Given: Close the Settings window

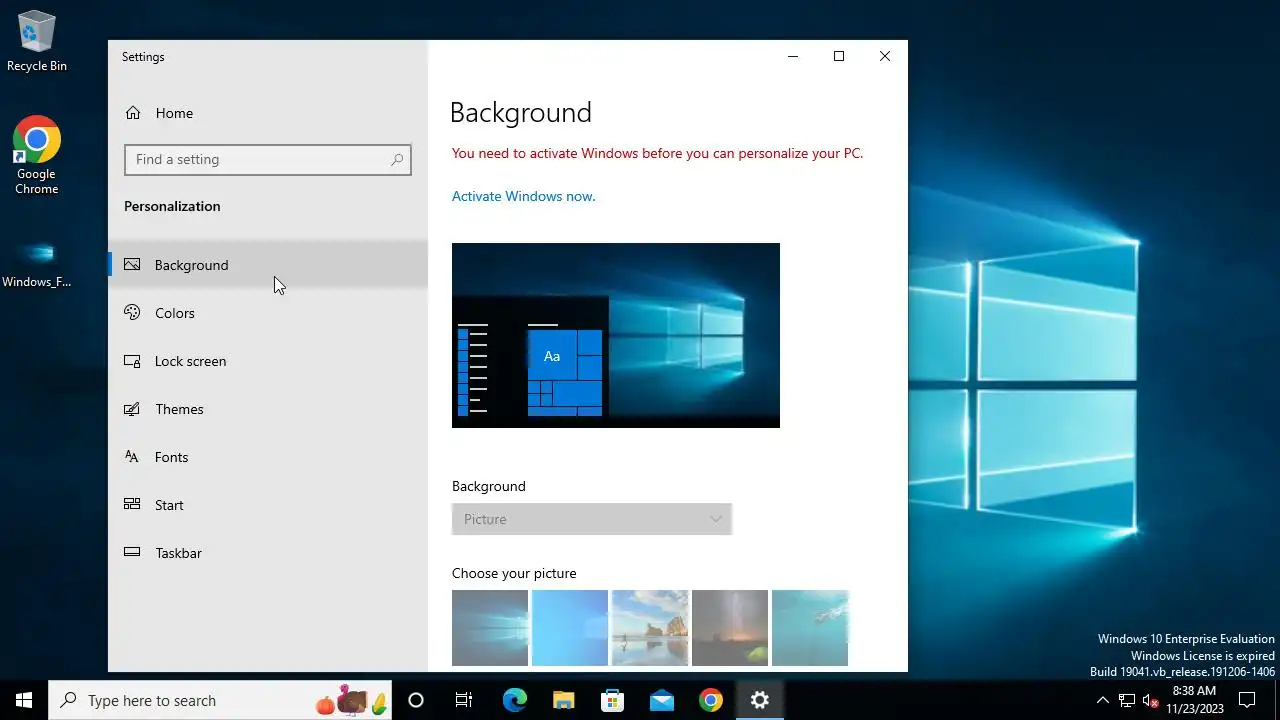Looking at the screenshot, I should (x=885, y=56).
